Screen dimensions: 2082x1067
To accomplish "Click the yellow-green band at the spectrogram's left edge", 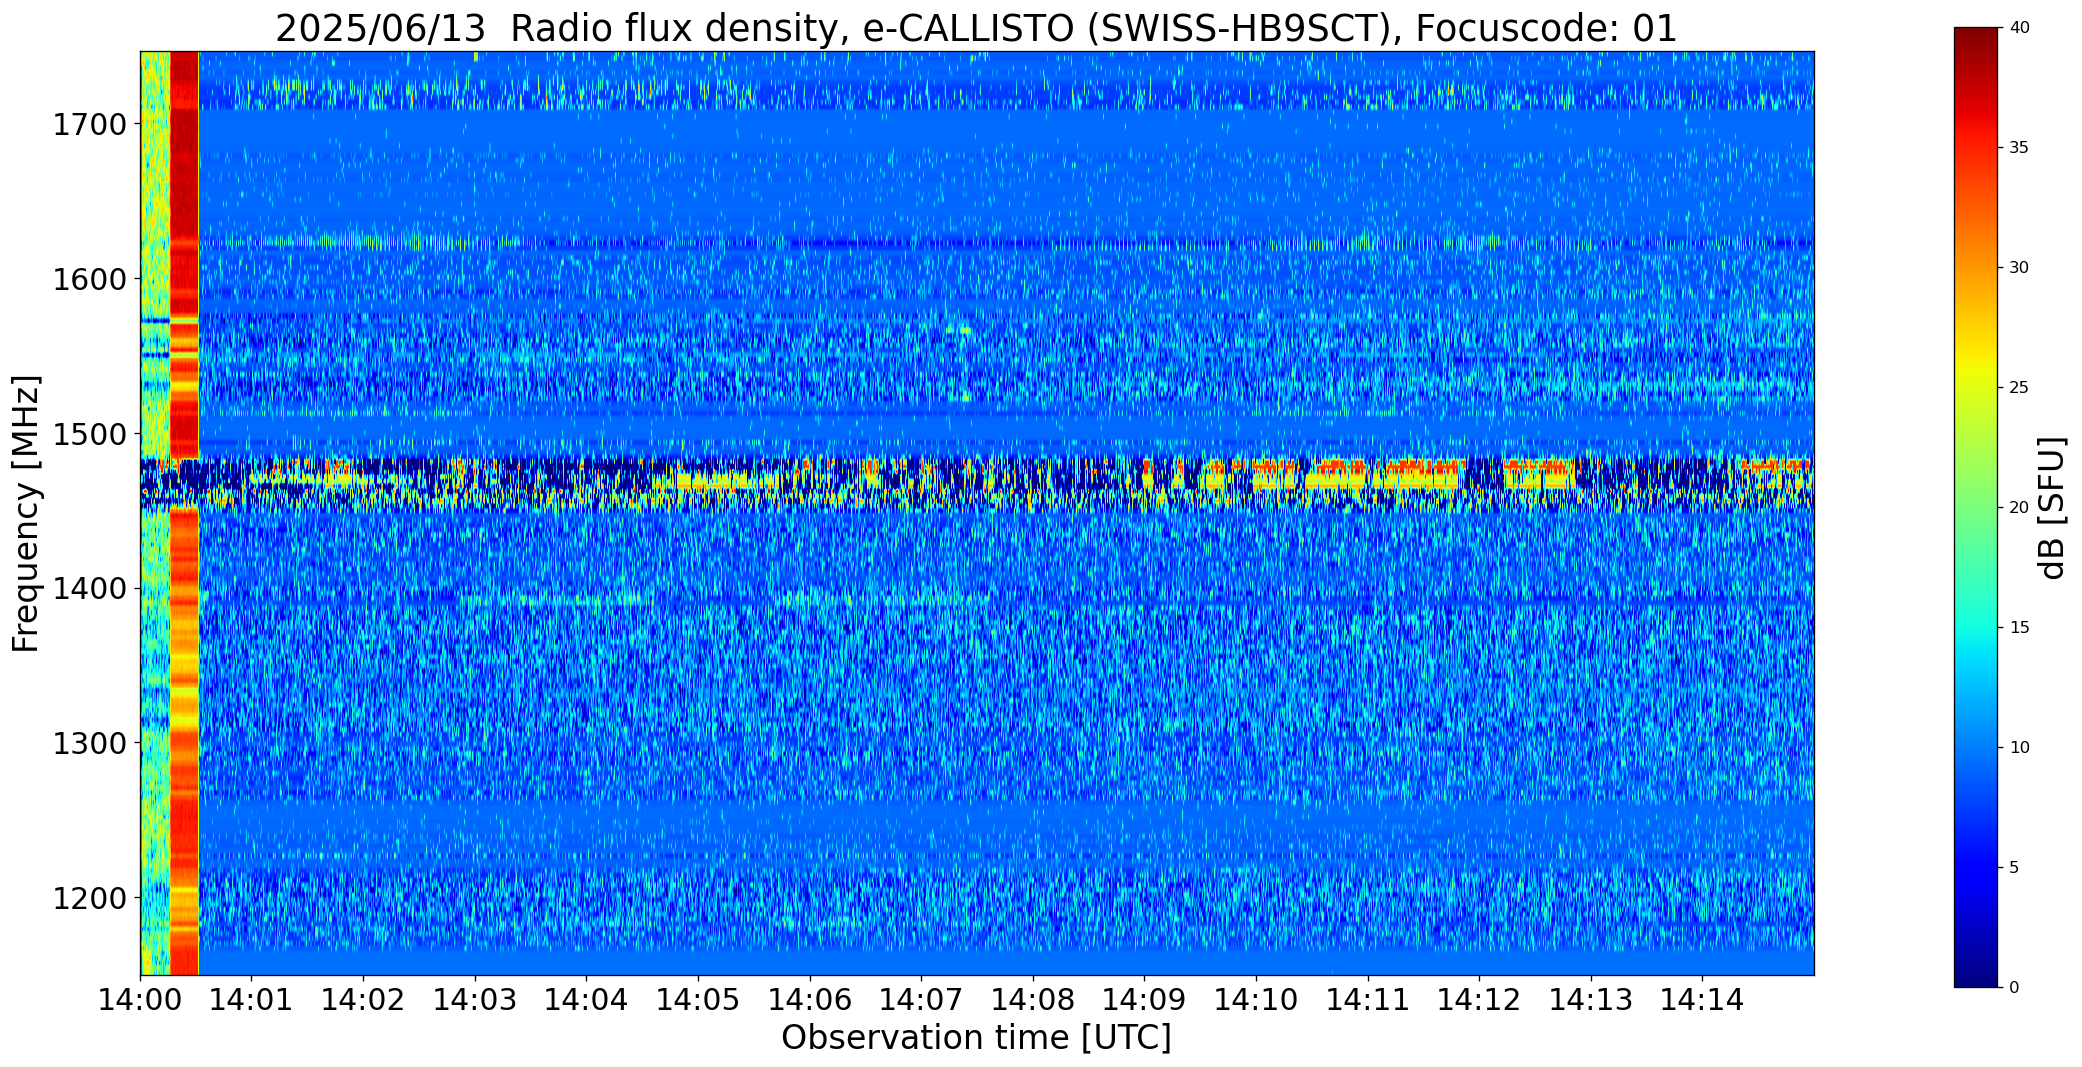I will [155, 513].
